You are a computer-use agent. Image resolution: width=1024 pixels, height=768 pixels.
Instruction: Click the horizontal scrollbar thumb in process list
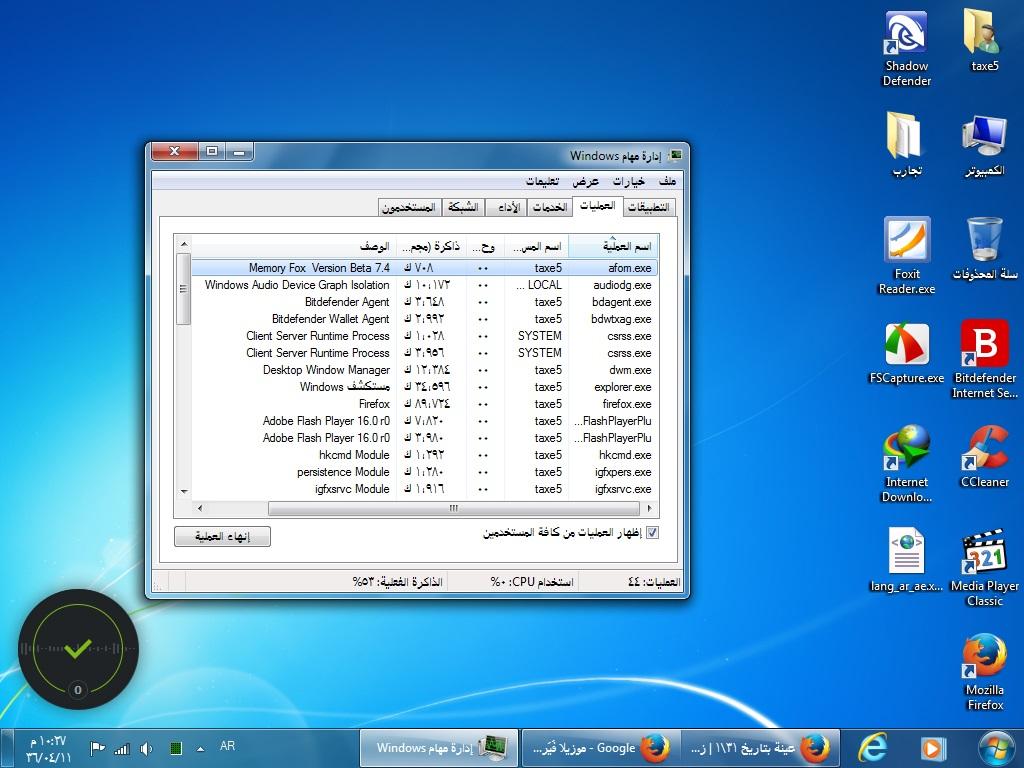pos(453,508)
